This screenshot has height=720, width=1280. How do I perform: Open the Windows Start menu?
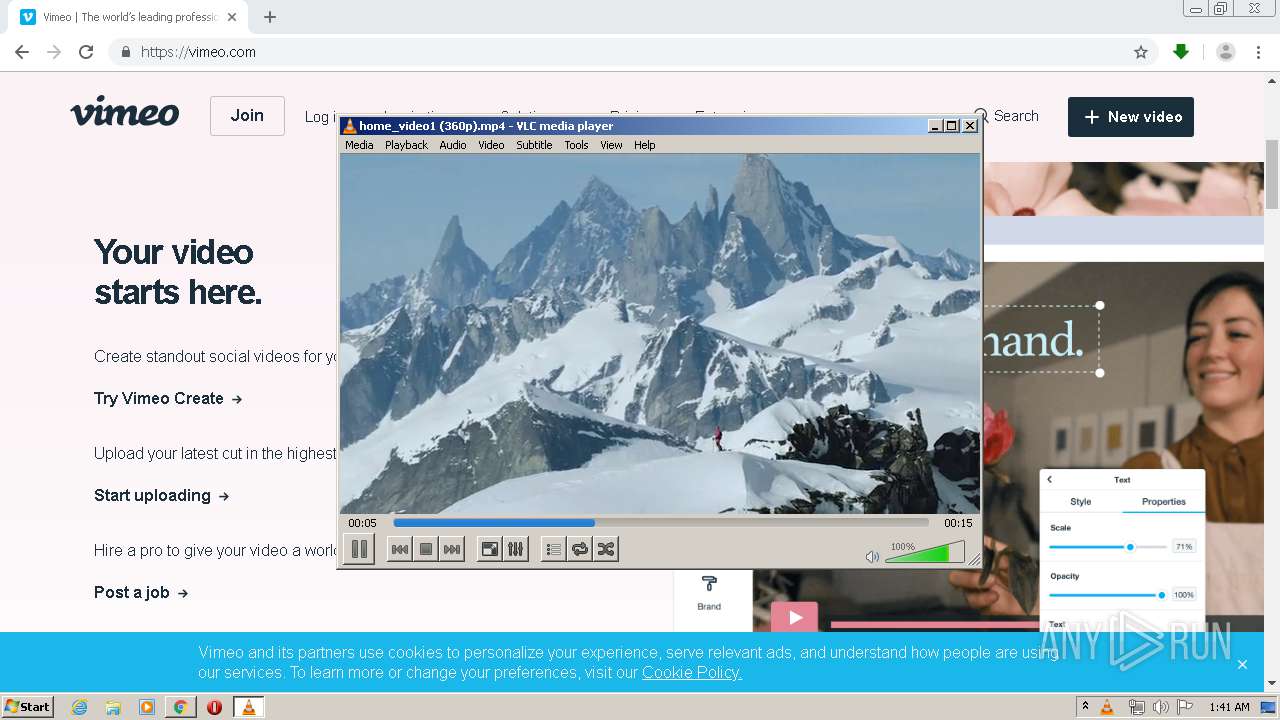click(28, 707)
